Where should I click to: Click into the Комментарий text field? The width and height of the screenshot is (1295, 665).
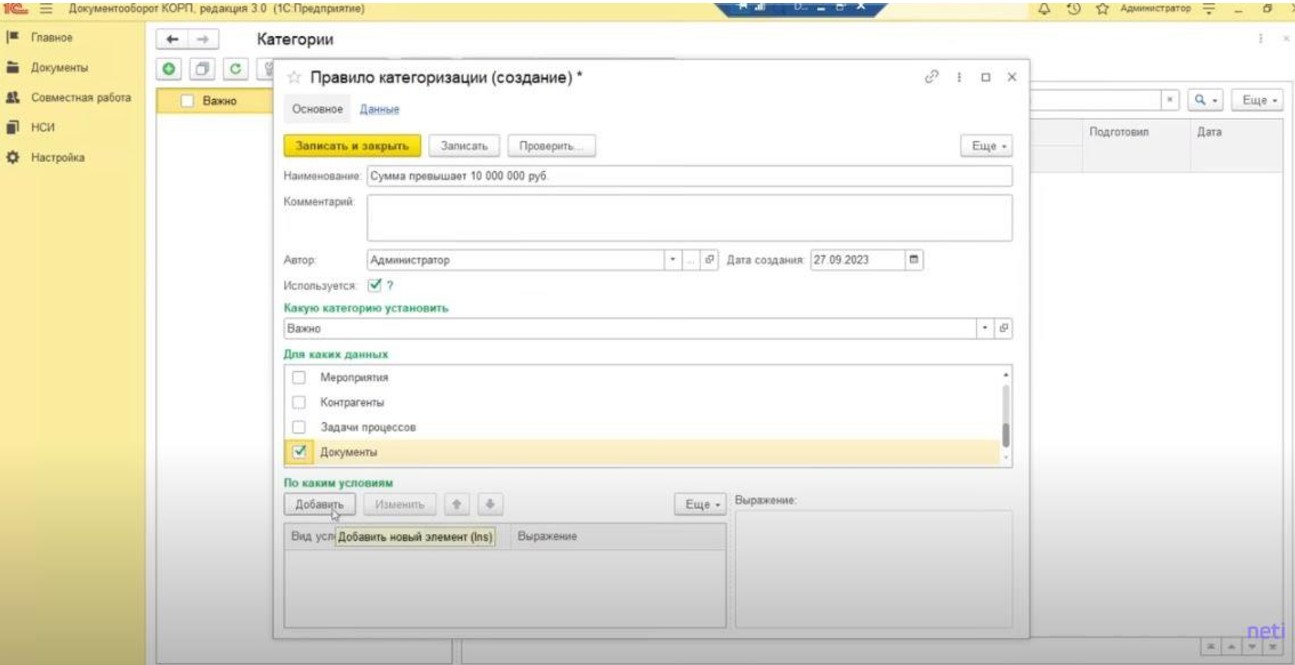689,217
